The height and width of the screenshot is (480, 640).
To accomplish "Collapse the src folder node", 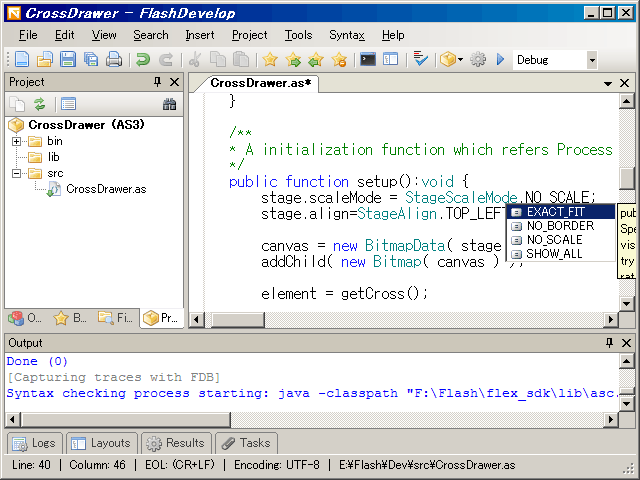I will click(x=16, y=173).
